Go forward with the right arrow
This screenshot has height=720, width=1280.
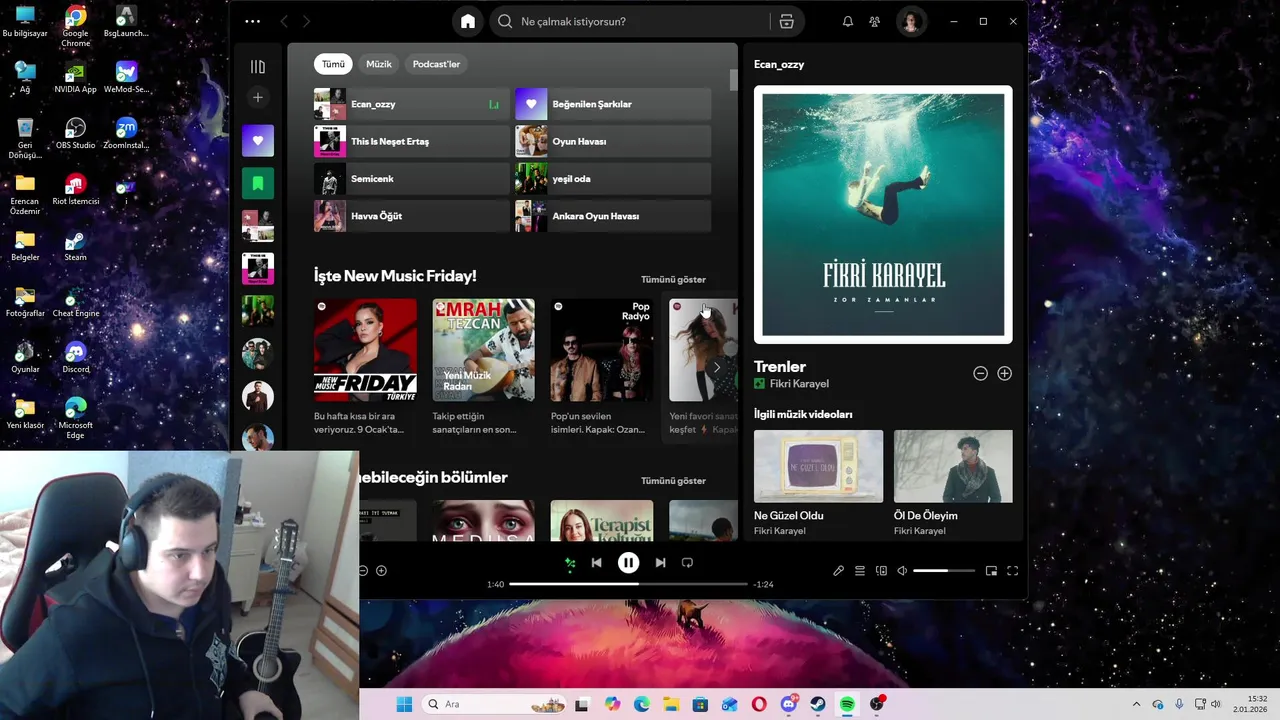306,21
